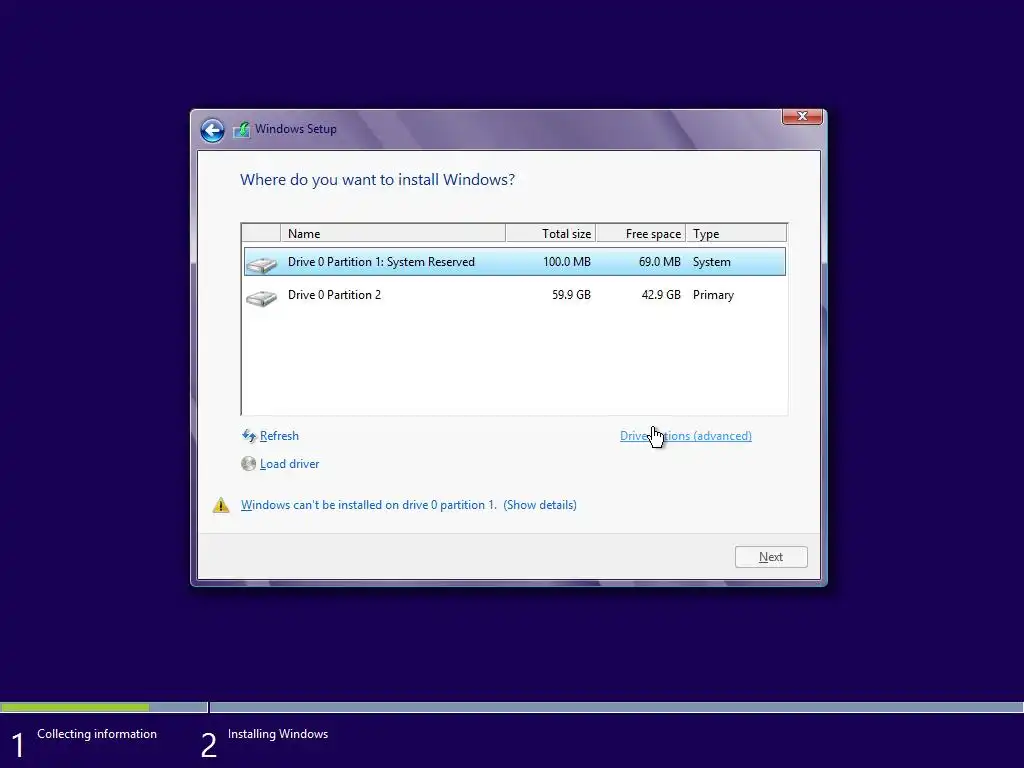Click the 69.0 MB free space cell
The width and height of the screenshot is (1024, 768).
pyautogui.click(x=659, y=262)
